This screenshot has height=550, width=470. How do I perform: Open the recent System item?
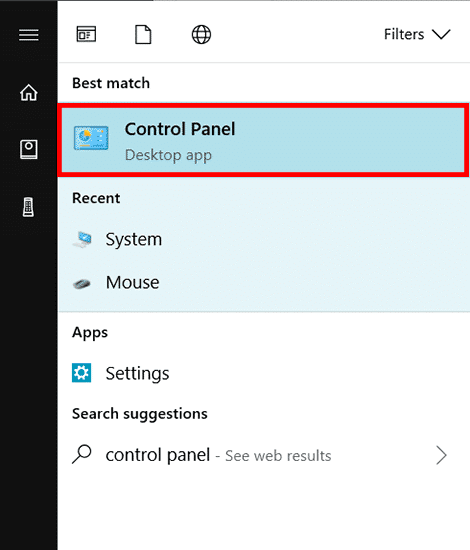[x=264, y=240]
